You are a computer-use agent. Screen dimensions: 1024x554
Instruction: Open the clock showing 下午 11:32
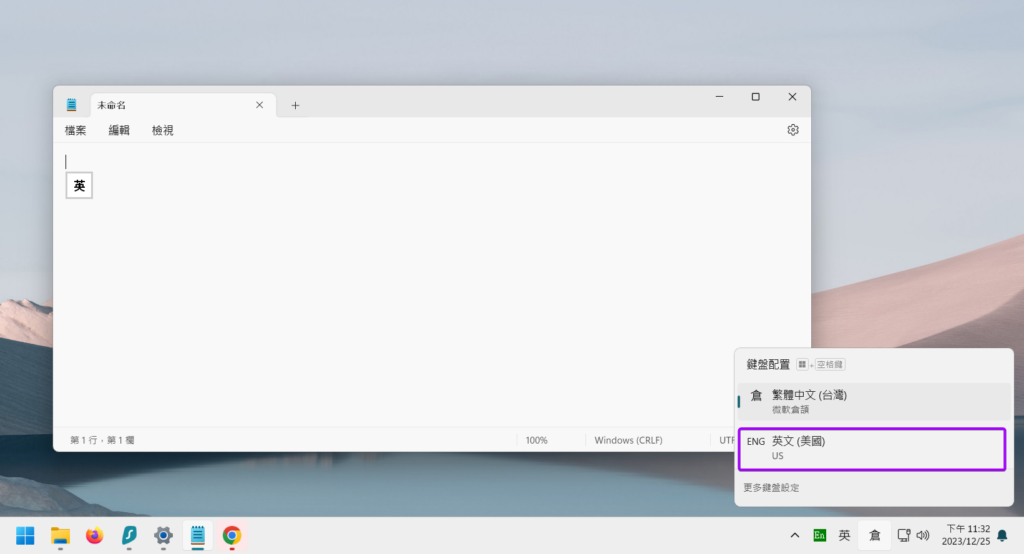click(x=966, y=535)
